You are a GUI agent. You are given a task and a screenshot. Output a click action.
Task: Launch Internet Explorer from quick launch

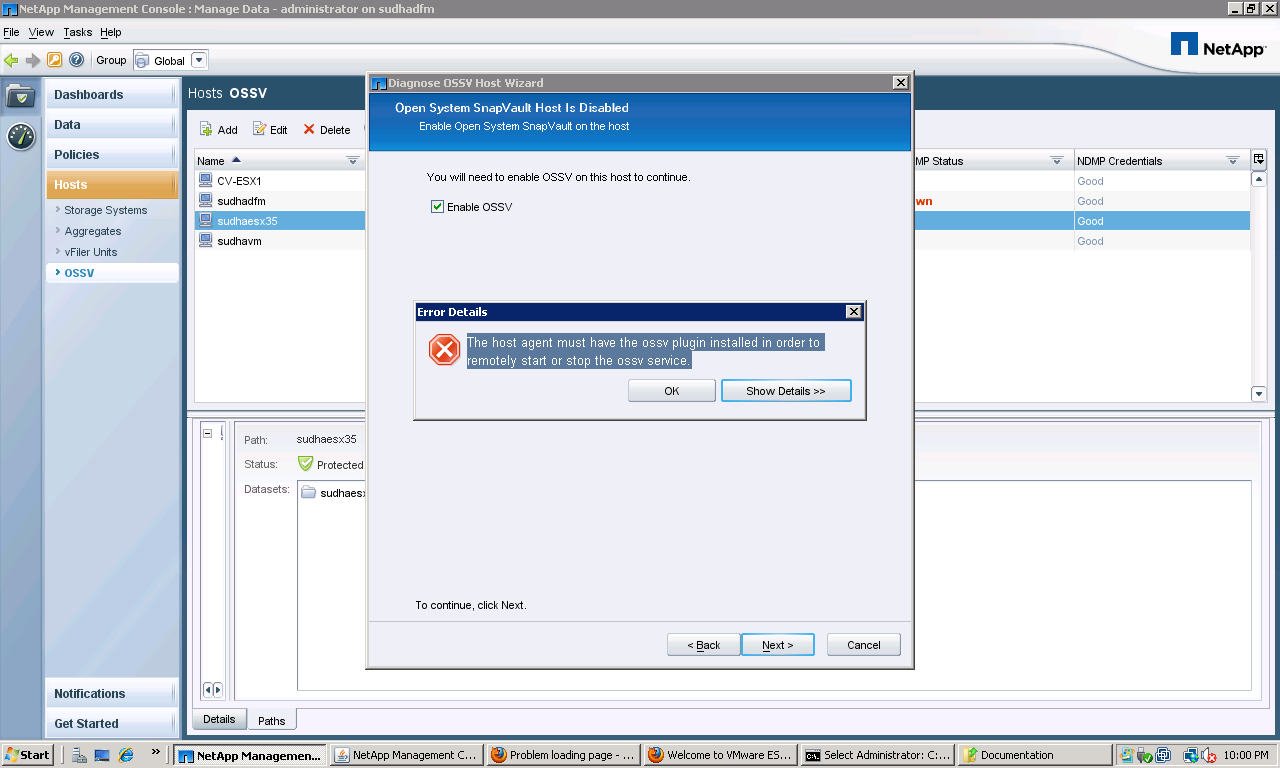click(x=126, y=755)
